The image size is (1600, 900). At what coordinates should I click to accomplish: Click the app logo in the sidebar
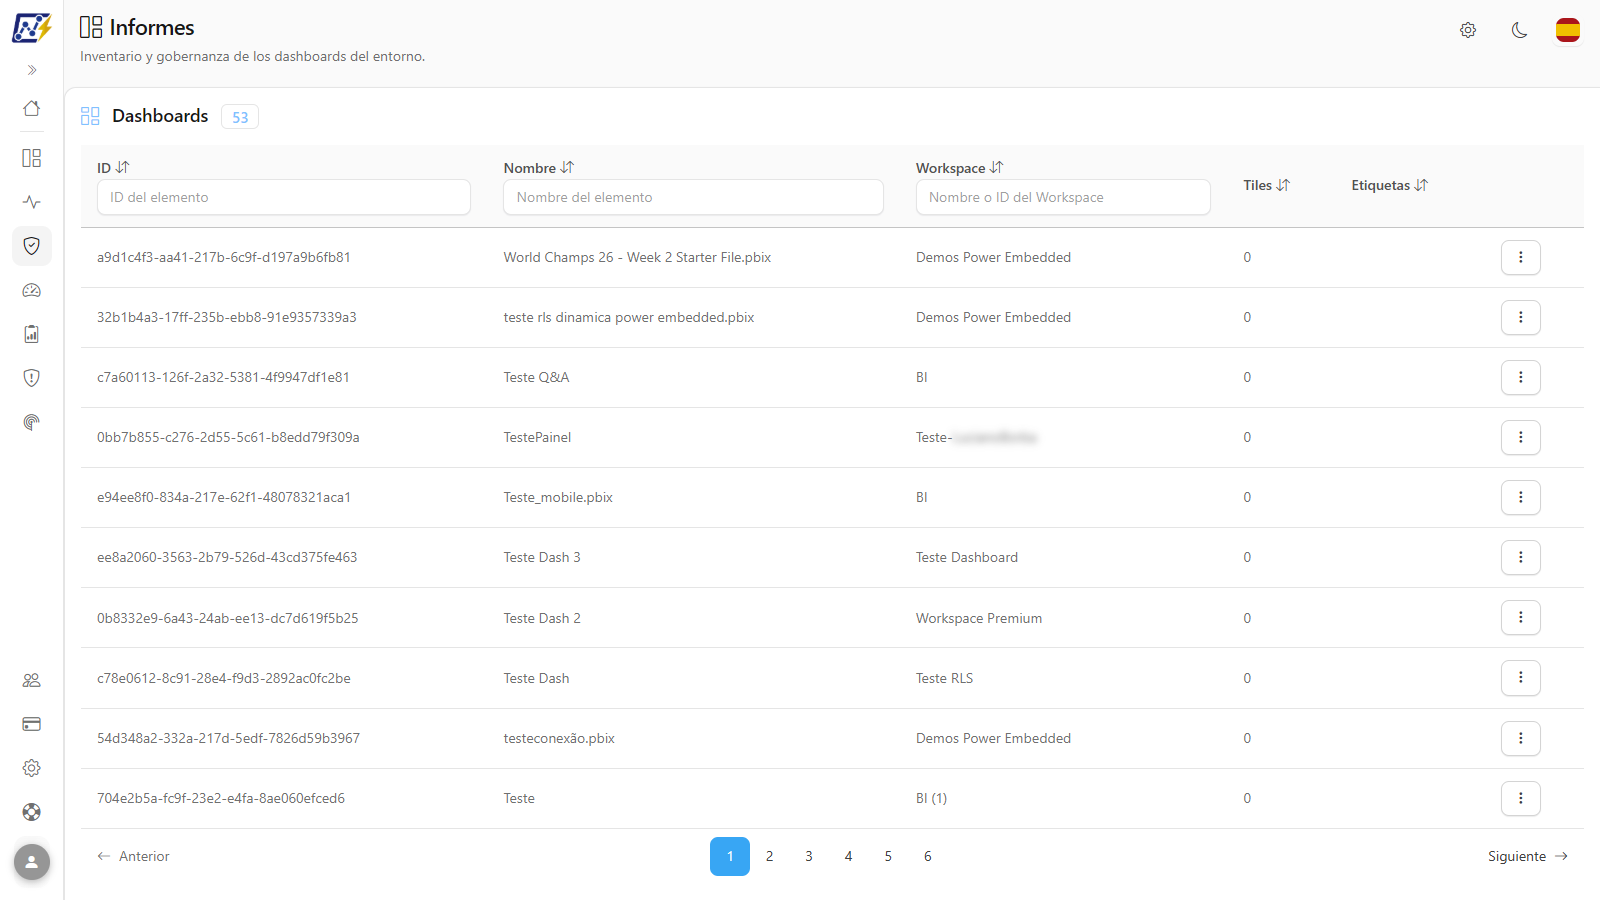pyautogui.click(x=32, y=28)
